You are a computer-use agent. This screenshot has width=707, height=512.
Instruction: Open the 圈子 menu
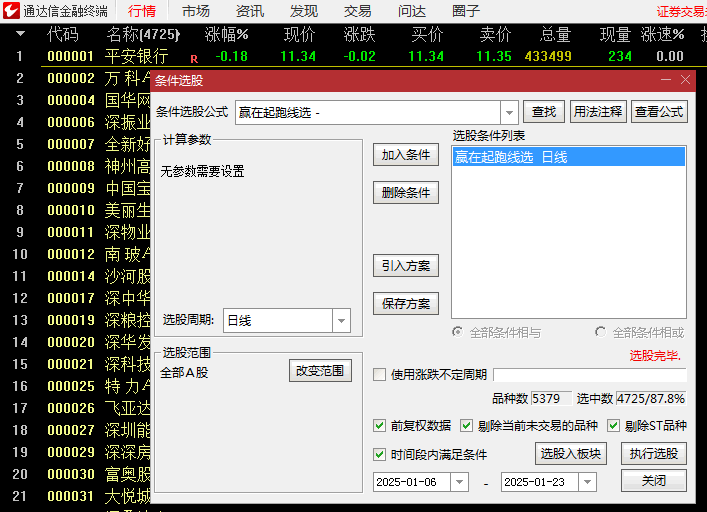pyautogui.click(x=466, y=11)
